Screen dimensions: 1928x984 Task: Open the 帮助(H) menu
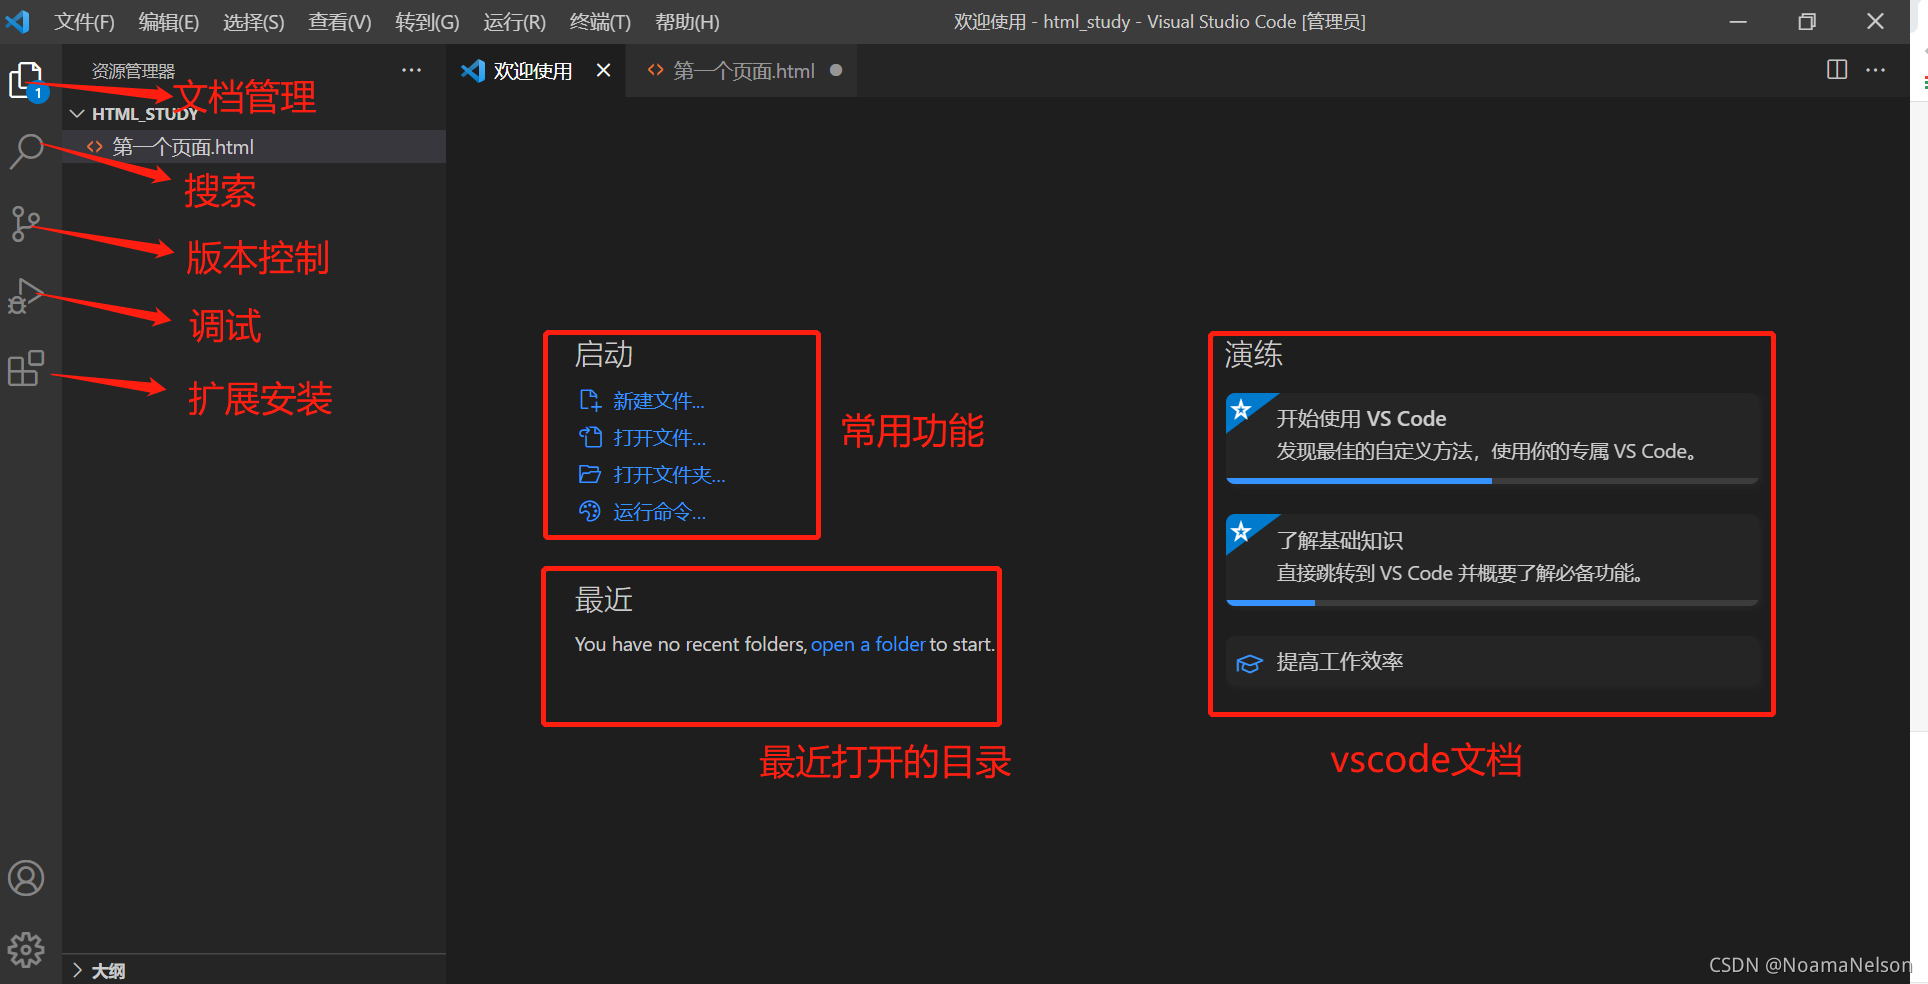pos(687,22)
